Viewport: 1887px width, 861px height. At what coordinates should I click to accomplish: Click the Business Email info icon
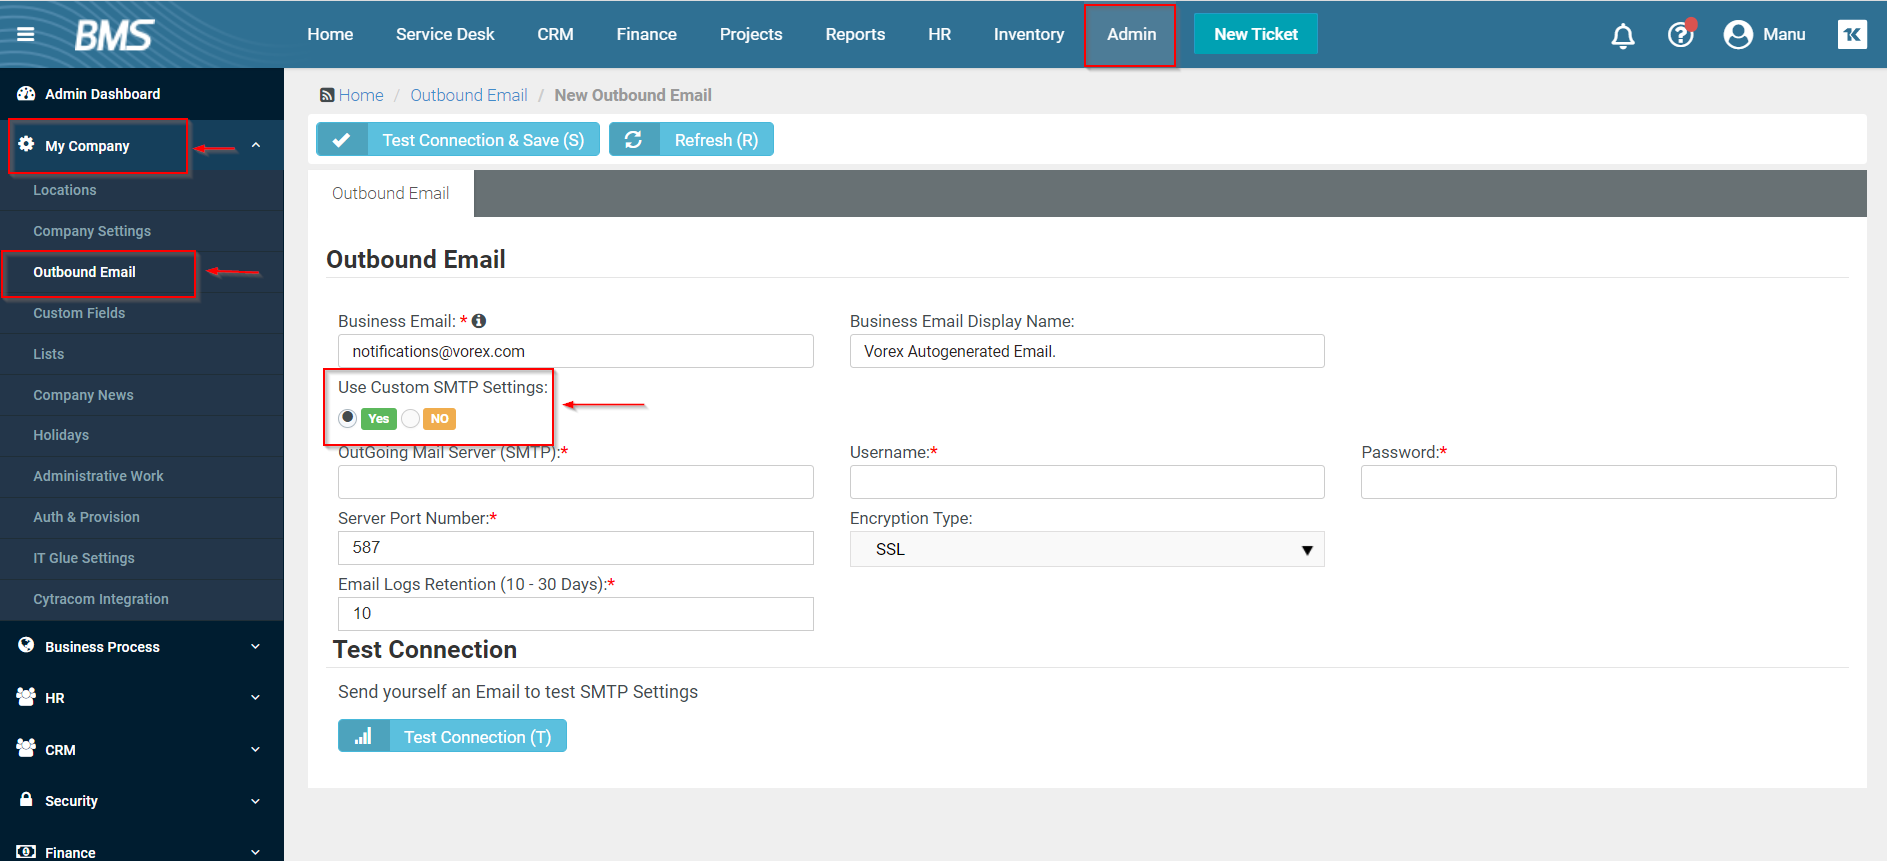[479, 321]
